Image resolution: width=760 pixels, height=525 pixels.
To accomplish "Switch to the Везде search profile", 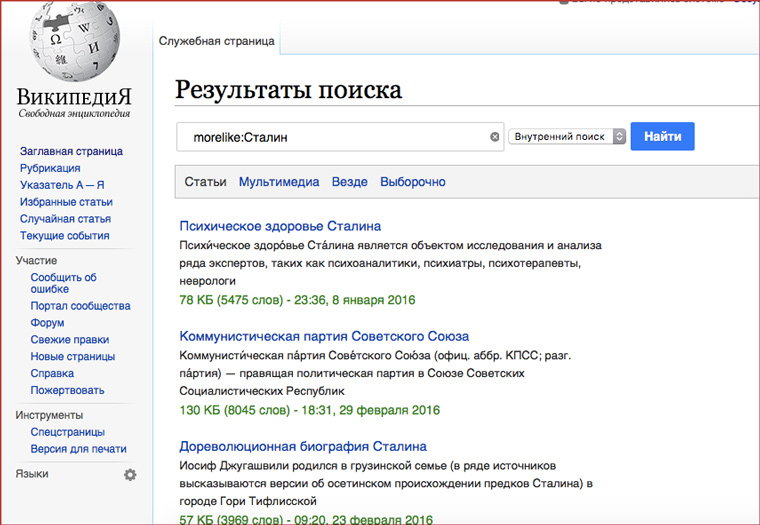I will pyautogui.click(x=349, y=182).
